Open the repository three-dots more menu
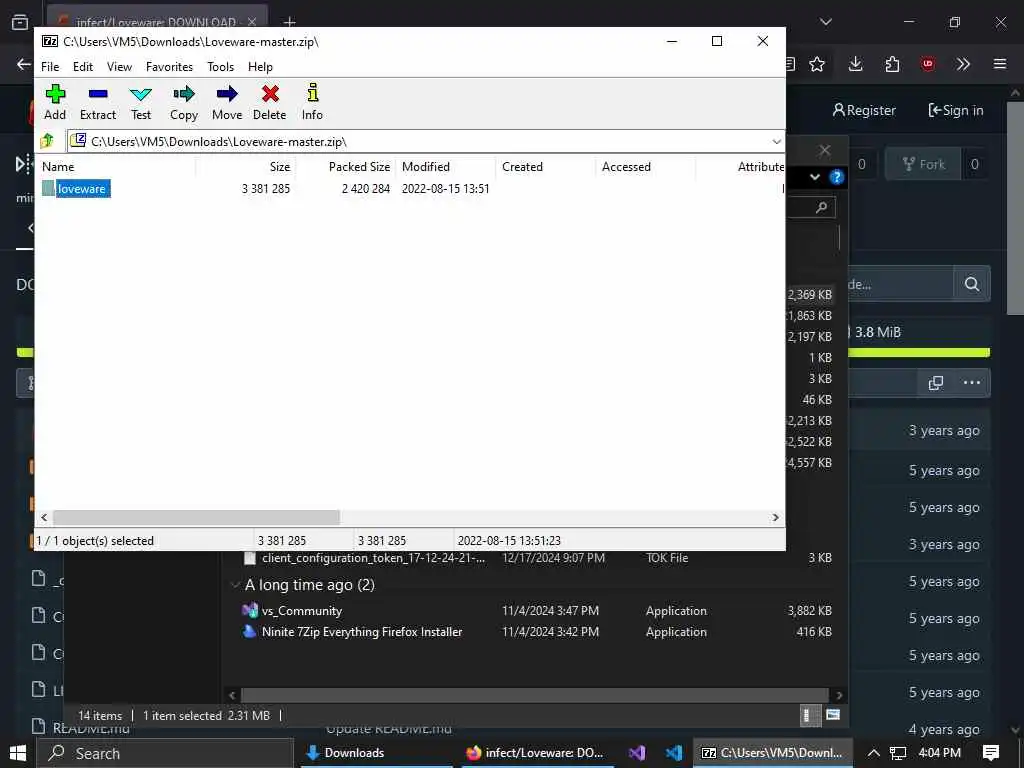This screenshot has width=1024, height=768. tap(972, 383)
